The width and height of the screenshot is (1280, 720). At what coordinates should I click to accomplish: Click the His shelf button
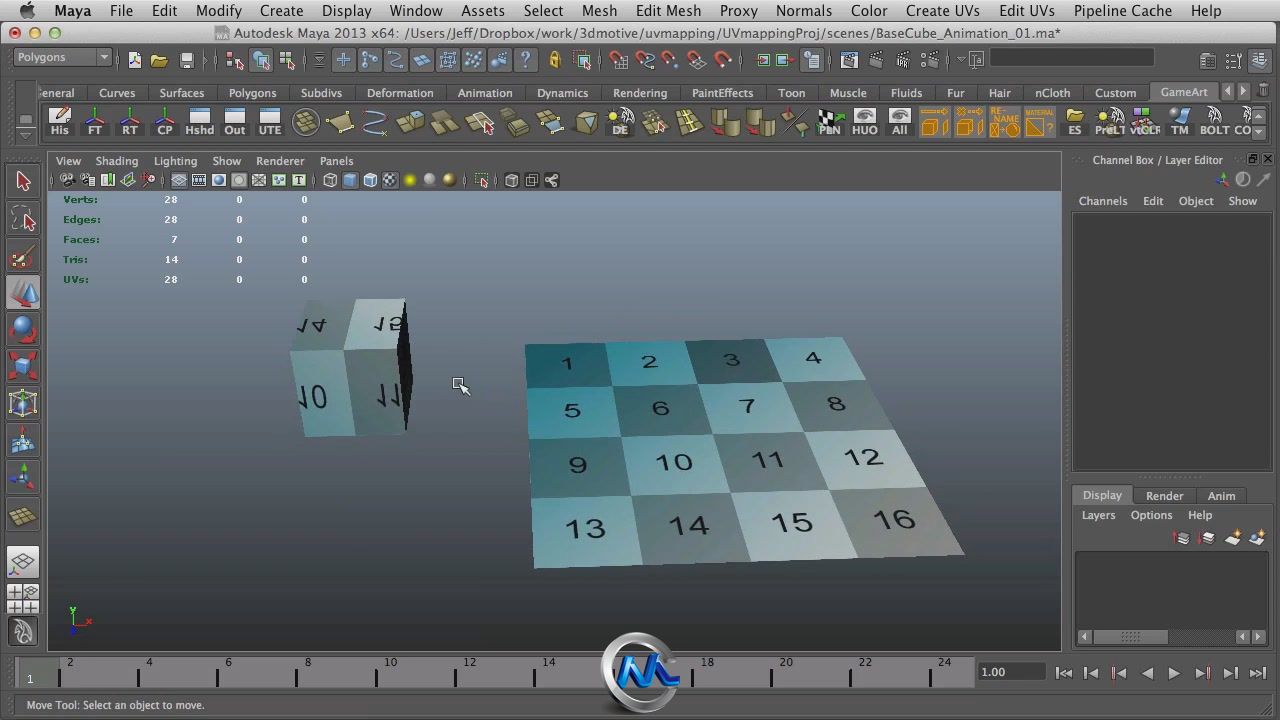click(60, 122)
